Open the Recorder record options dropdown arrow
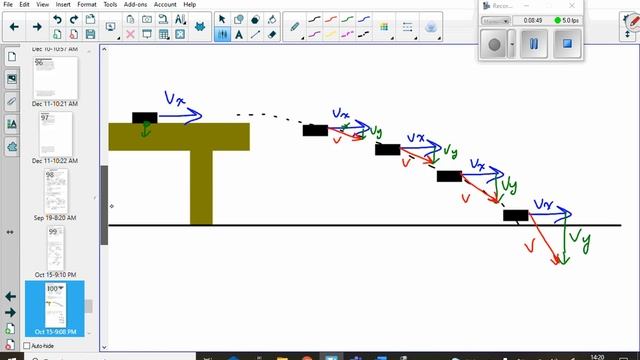This screenshot has width=640, height=360. (x=512, y=44)
